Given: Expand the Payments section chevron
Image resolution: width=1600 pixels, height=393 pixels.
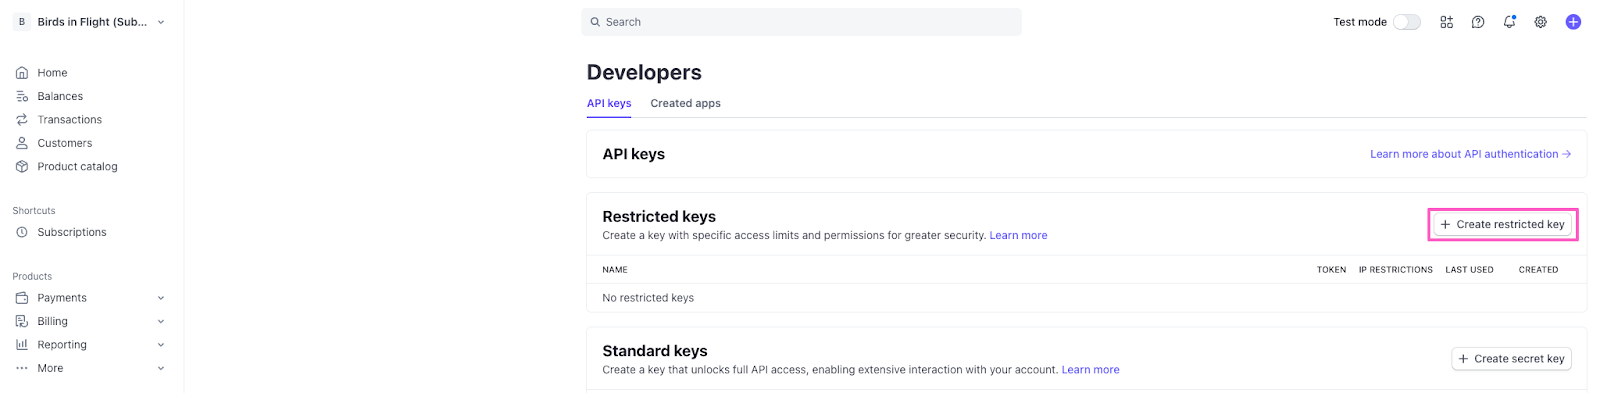Looking at the screenshot, I should [161, 298].
